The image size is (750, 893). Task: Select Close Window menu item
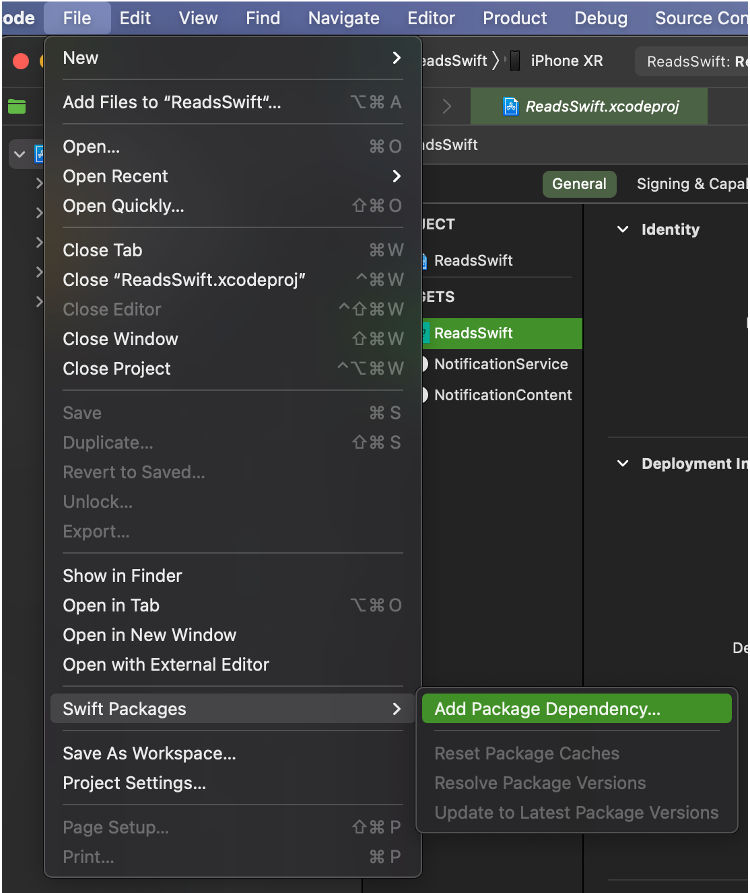click(x=232, y=339)
